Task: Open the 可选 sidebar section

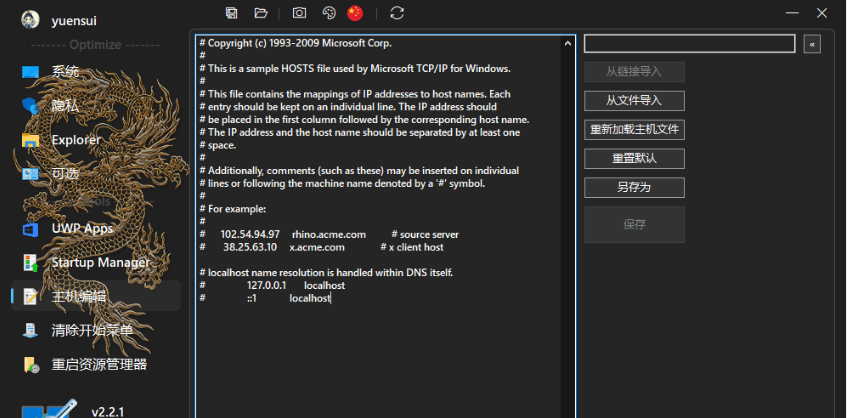Action: (65, 173)
